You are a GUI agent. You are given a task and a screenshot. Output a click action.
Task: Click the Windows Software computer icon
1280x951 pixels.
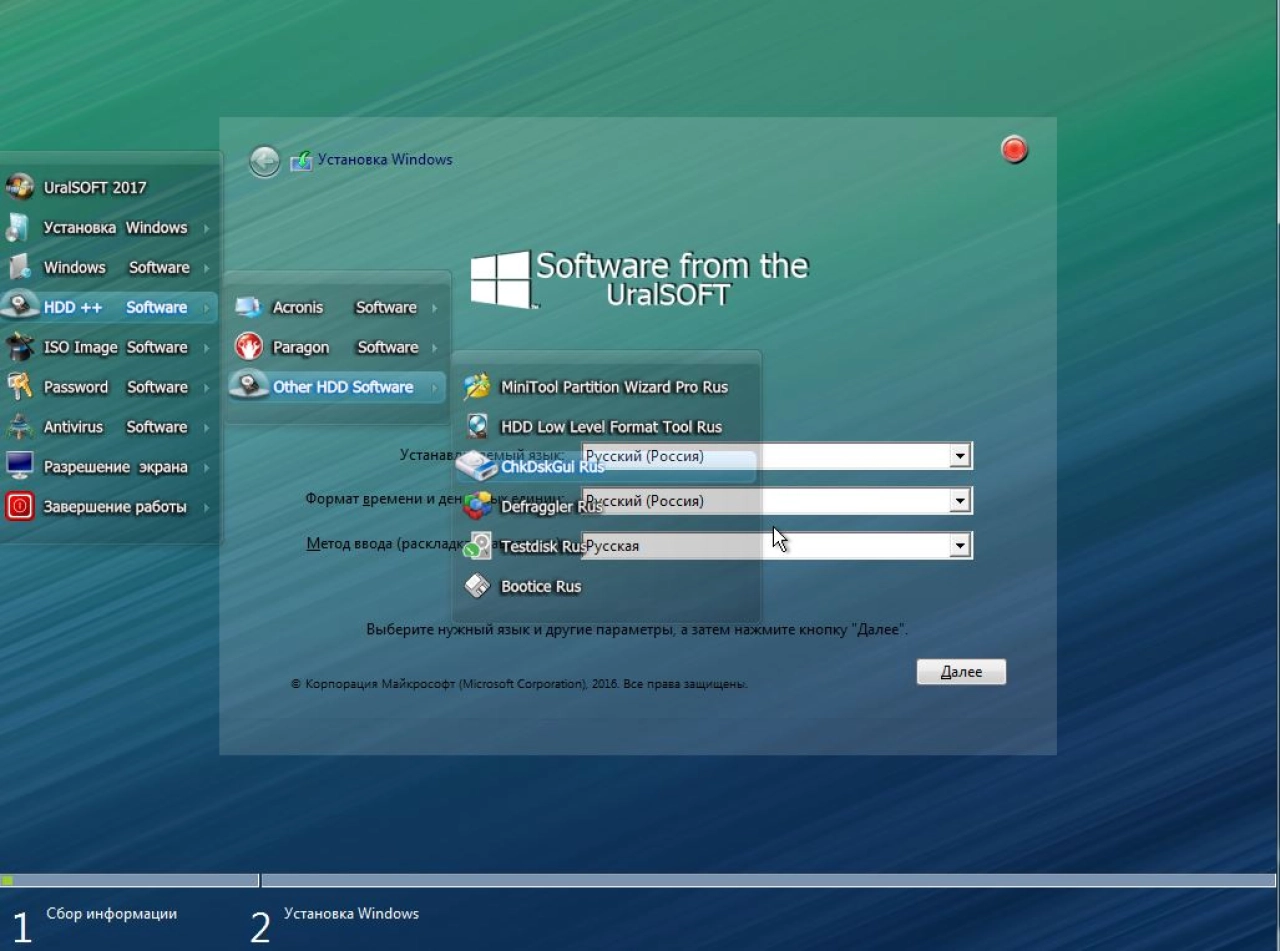(x=19, y=267)
